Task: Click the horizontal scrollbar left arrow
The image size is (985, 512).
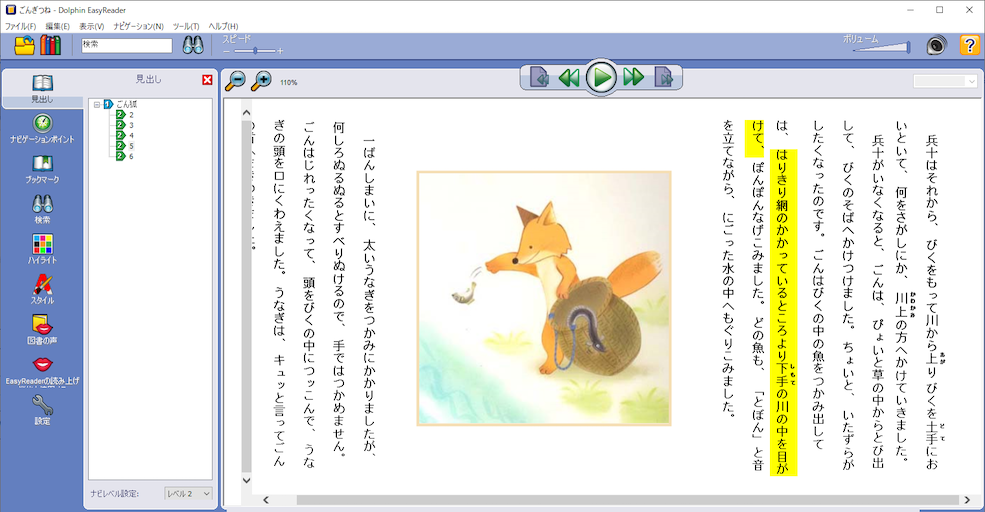Action: 266,500
